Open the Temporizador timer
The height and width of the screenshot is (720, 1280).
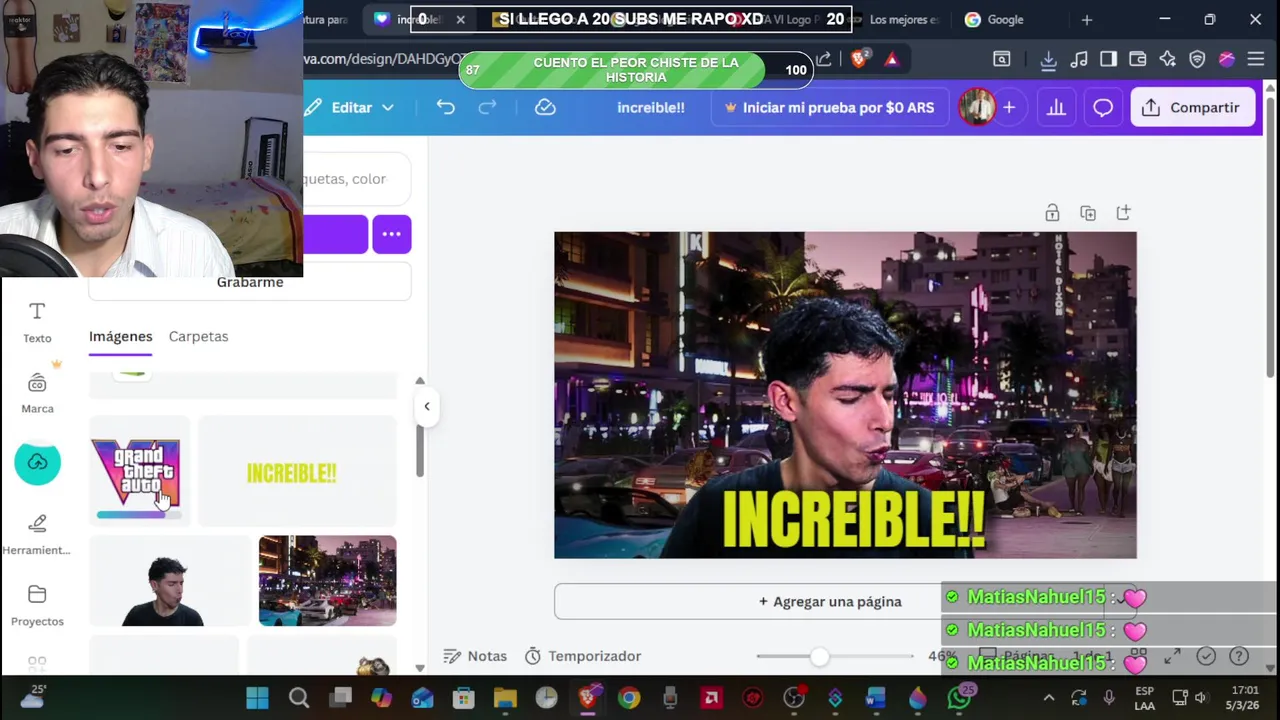coord(583,656)
